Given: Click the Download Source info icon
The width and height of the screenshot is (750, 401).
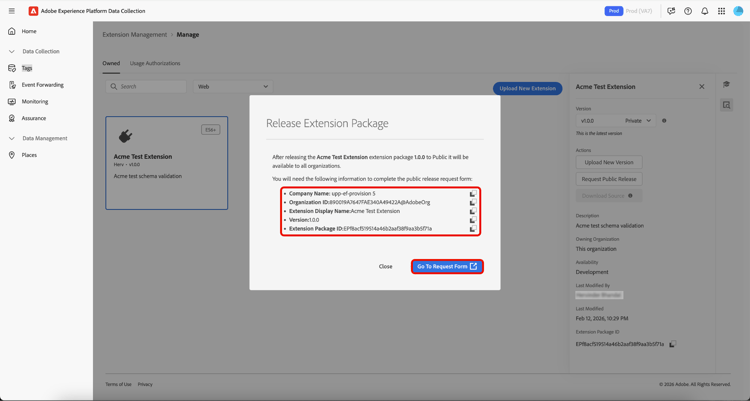Looking at the screenshot, I should coord(630,196).
